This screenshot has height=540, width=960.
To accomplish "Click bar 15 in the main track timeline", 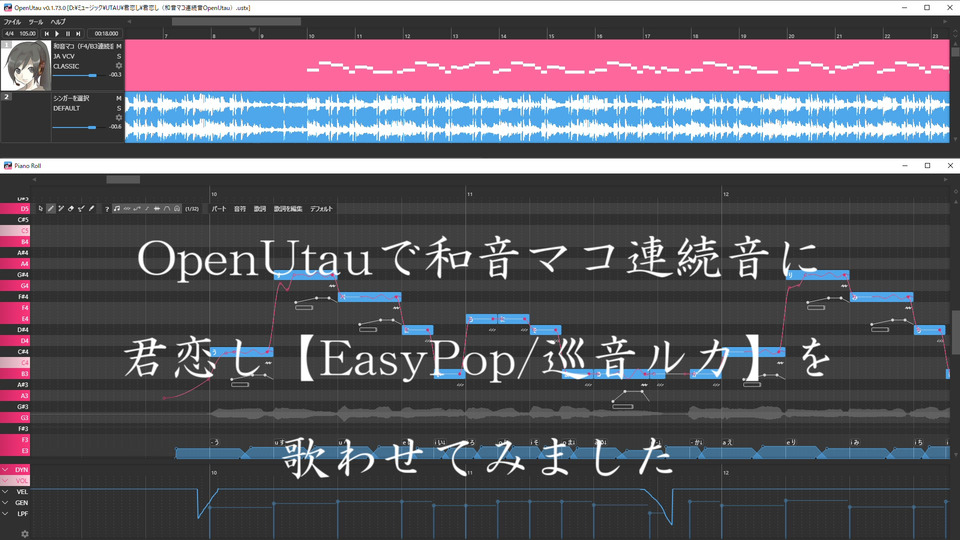I will point(552,36).
